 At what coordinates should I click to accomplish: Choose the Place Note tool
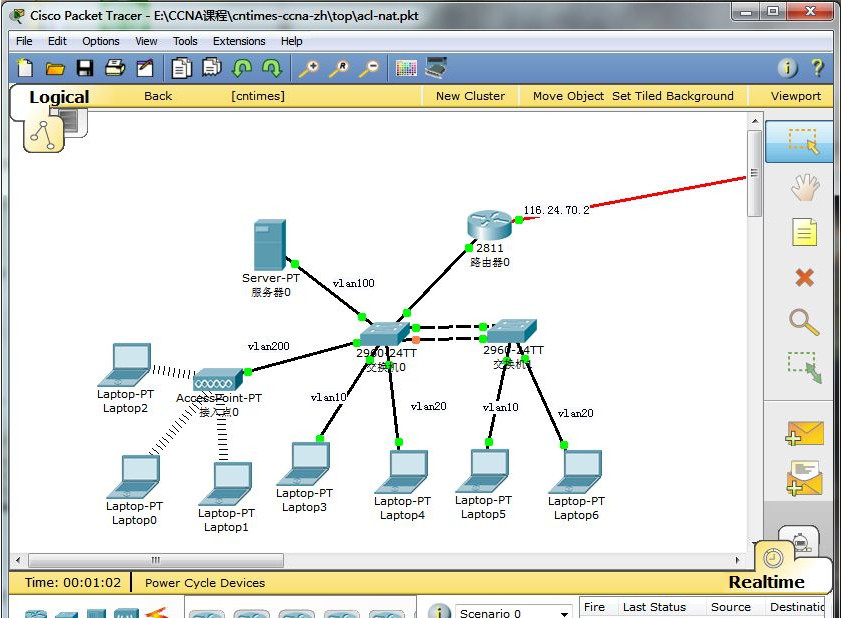[804, 232]
